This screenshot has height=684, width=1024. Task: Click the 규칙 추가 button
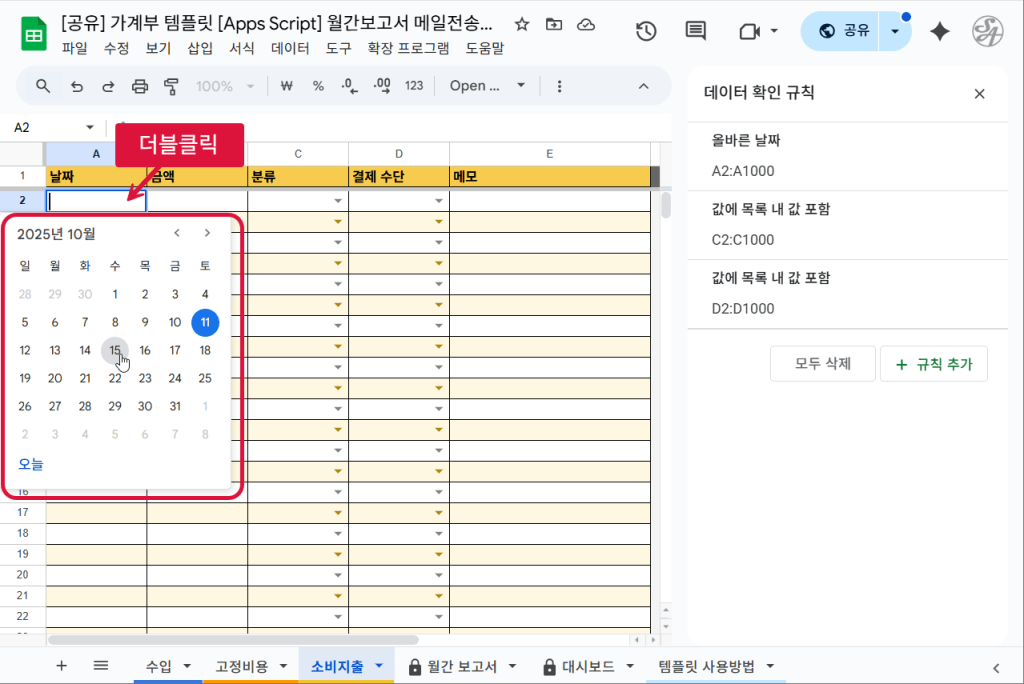pos(933,364)
